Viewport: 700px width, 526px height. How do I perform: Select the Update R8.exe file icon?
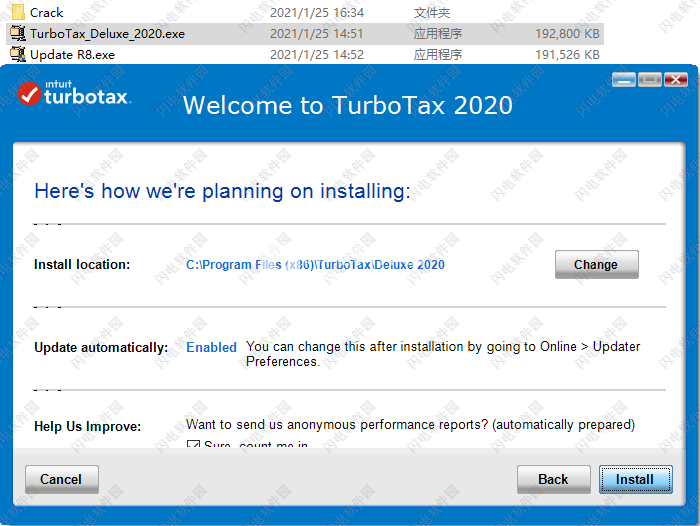(18, 54)
